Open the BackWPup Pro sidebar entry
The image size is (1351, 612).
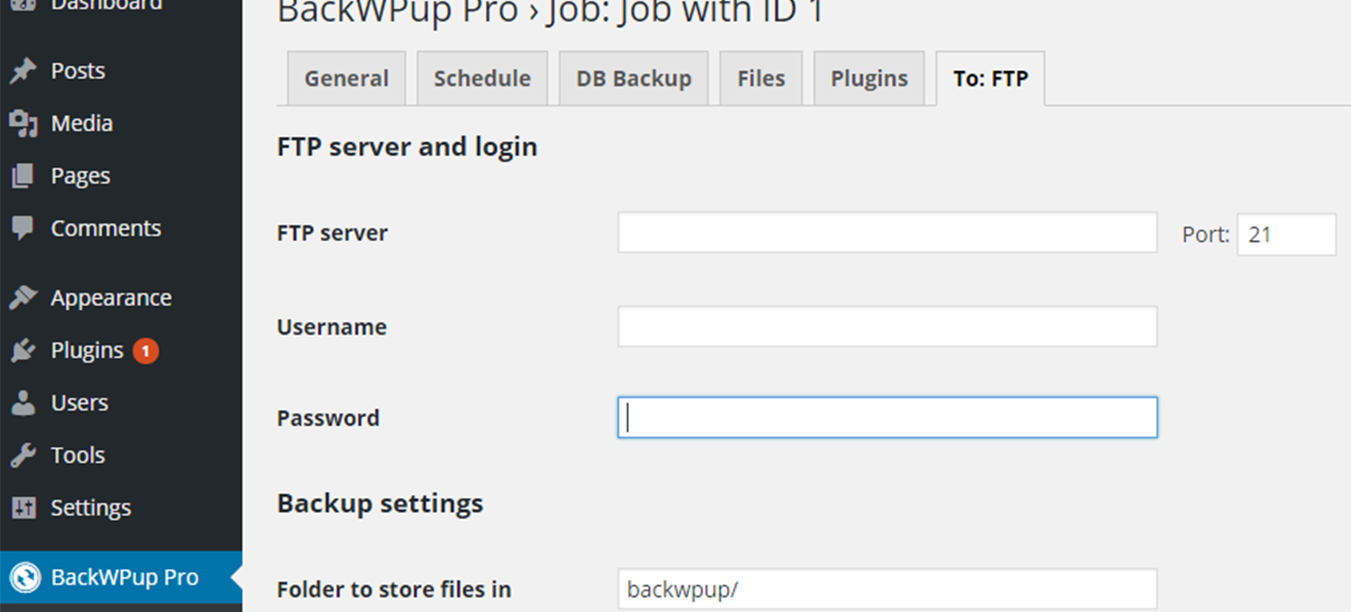point(100,577)
